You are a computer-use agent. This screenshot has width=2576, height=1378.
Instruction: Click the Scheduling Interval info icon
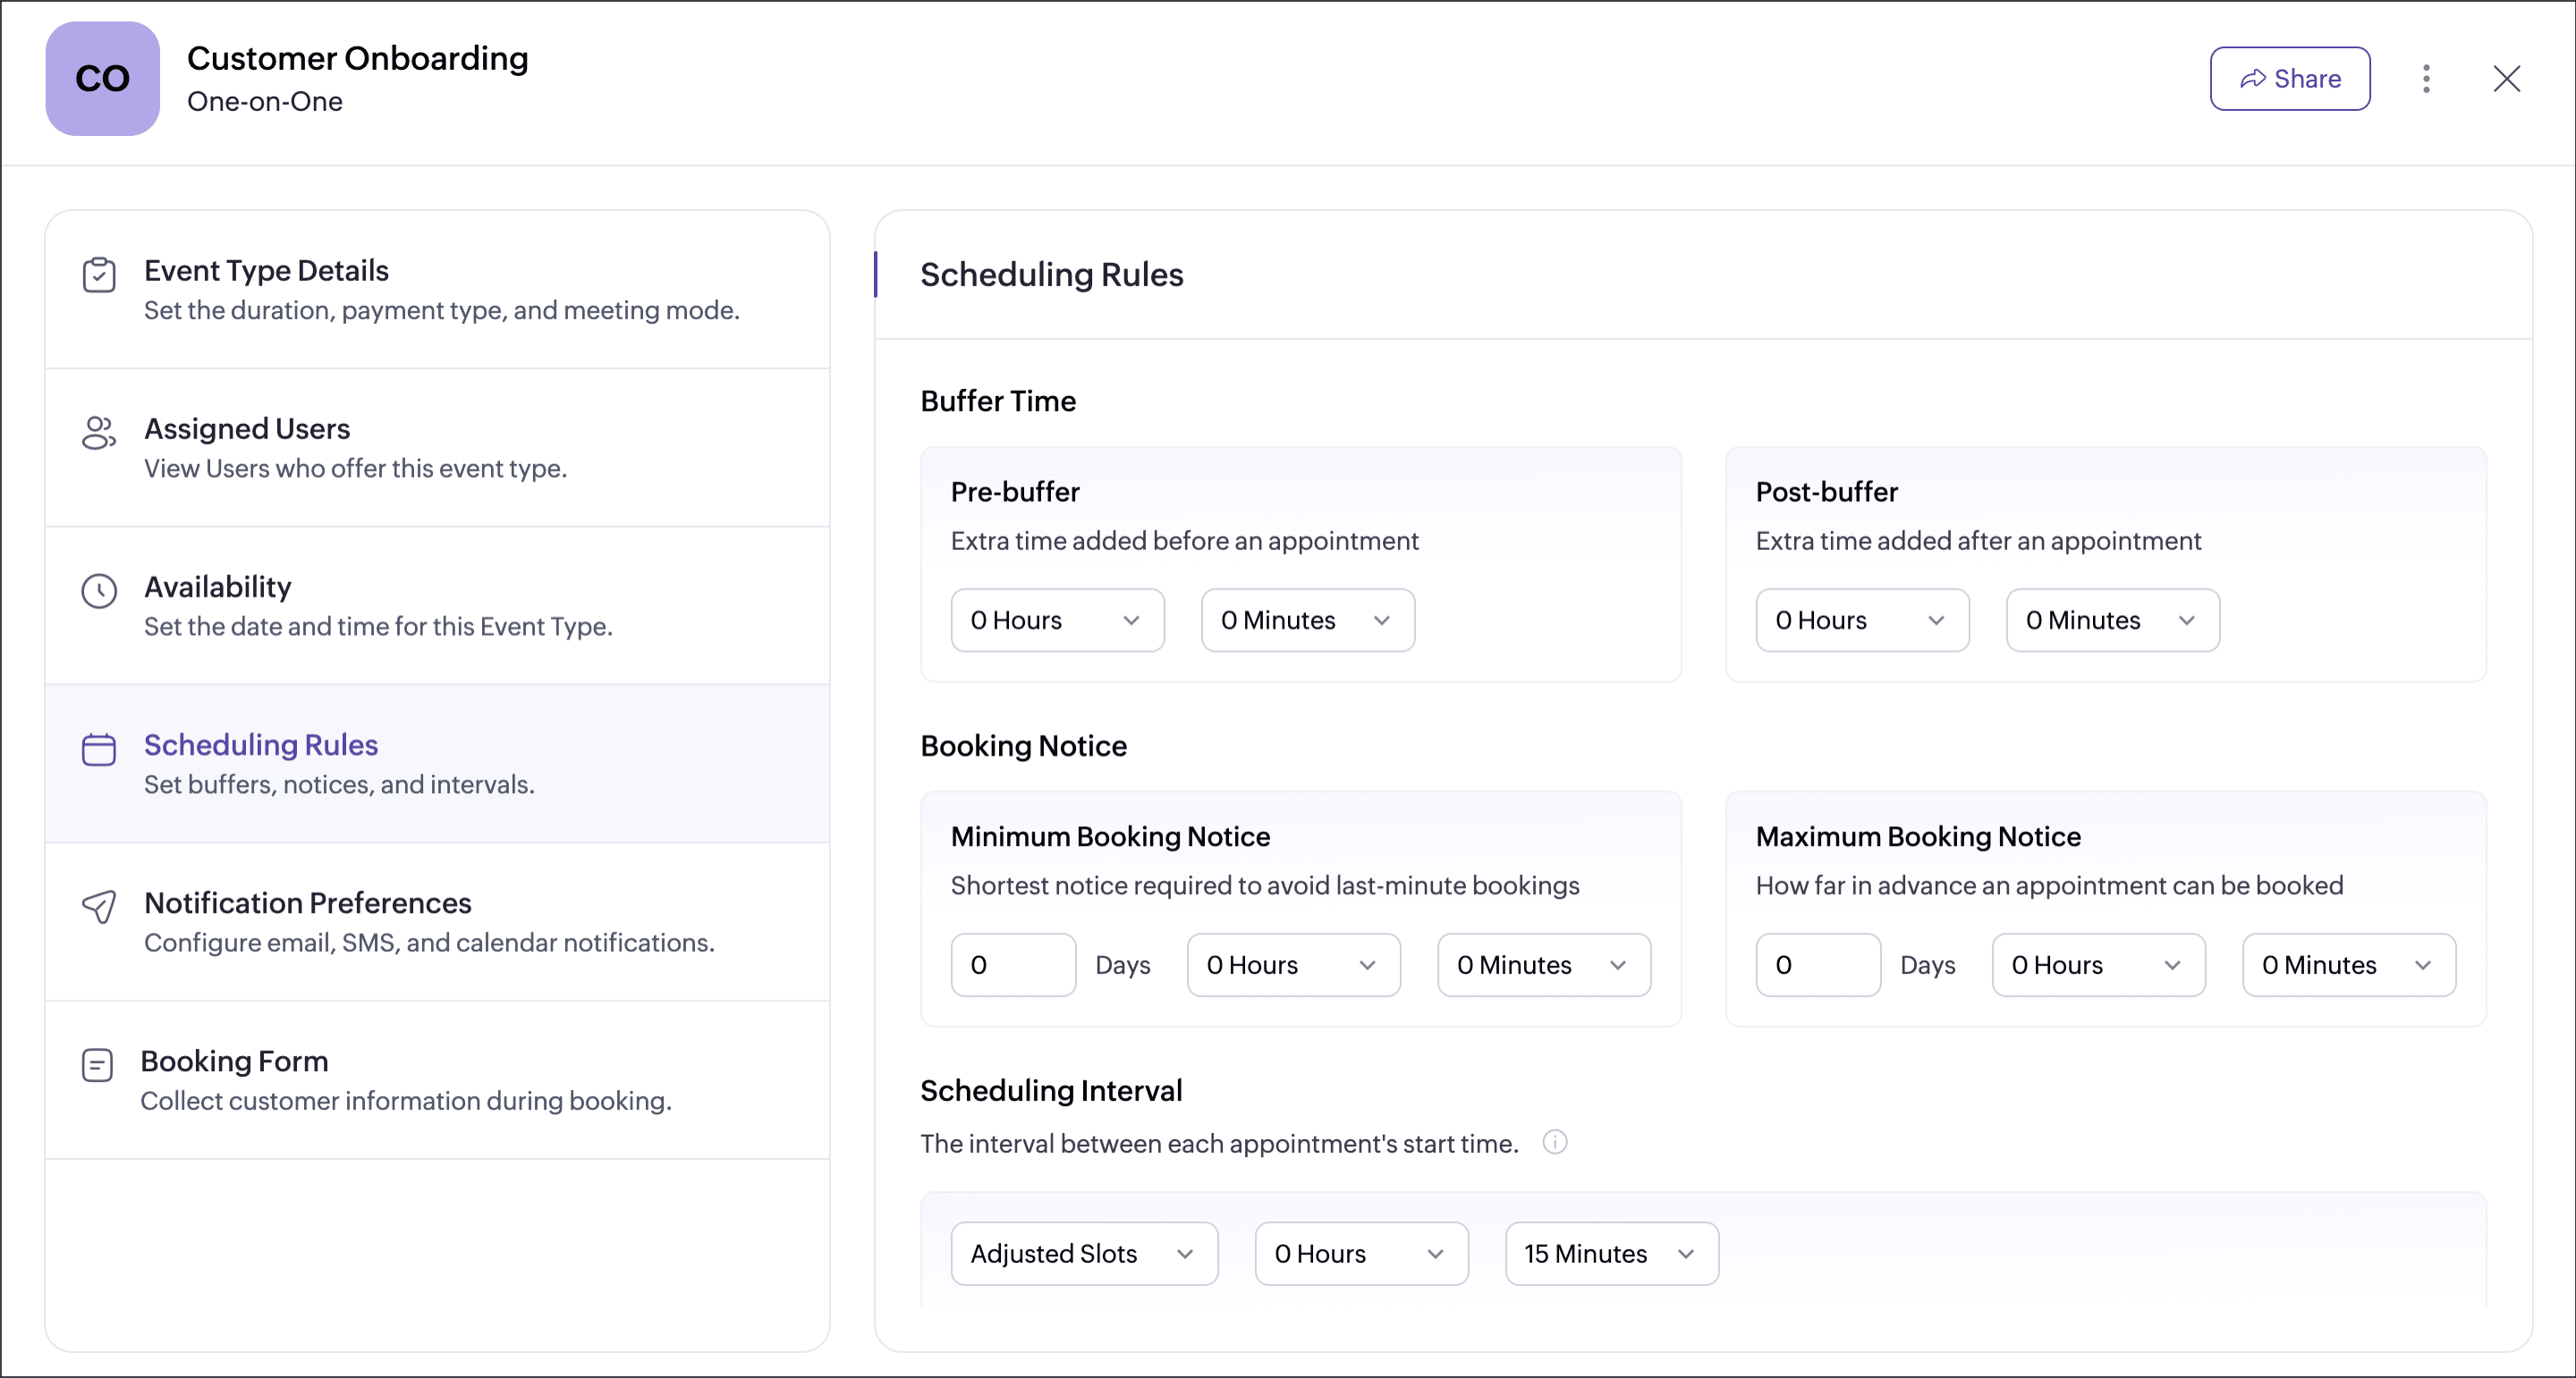[1554, 1142]
